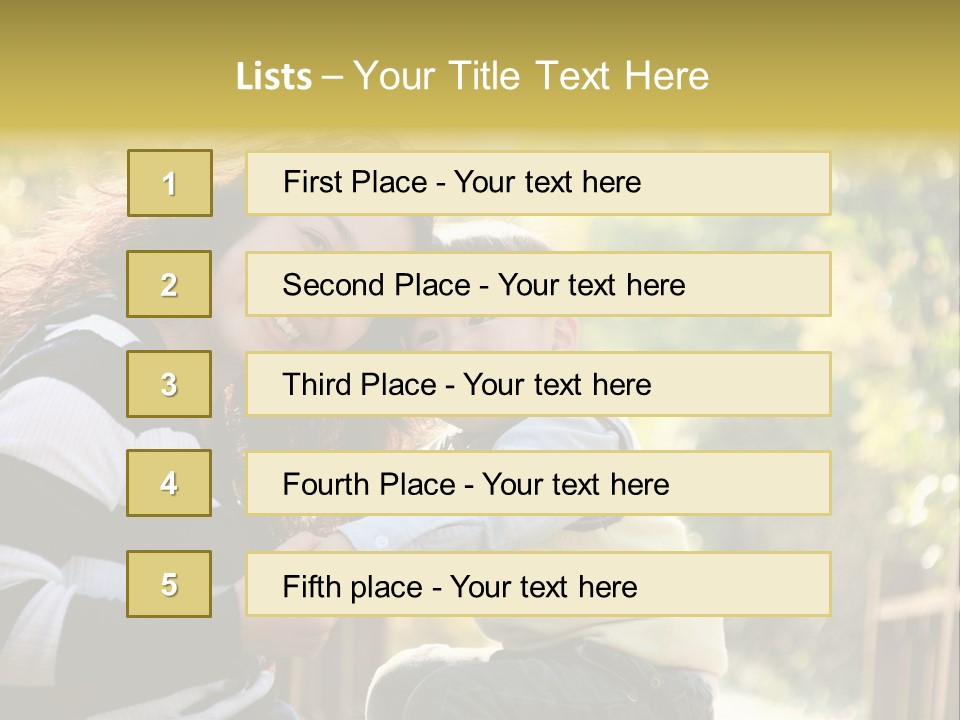Click the number 3 box
This screenshot has width=960, height=720.
click(169, 384)
